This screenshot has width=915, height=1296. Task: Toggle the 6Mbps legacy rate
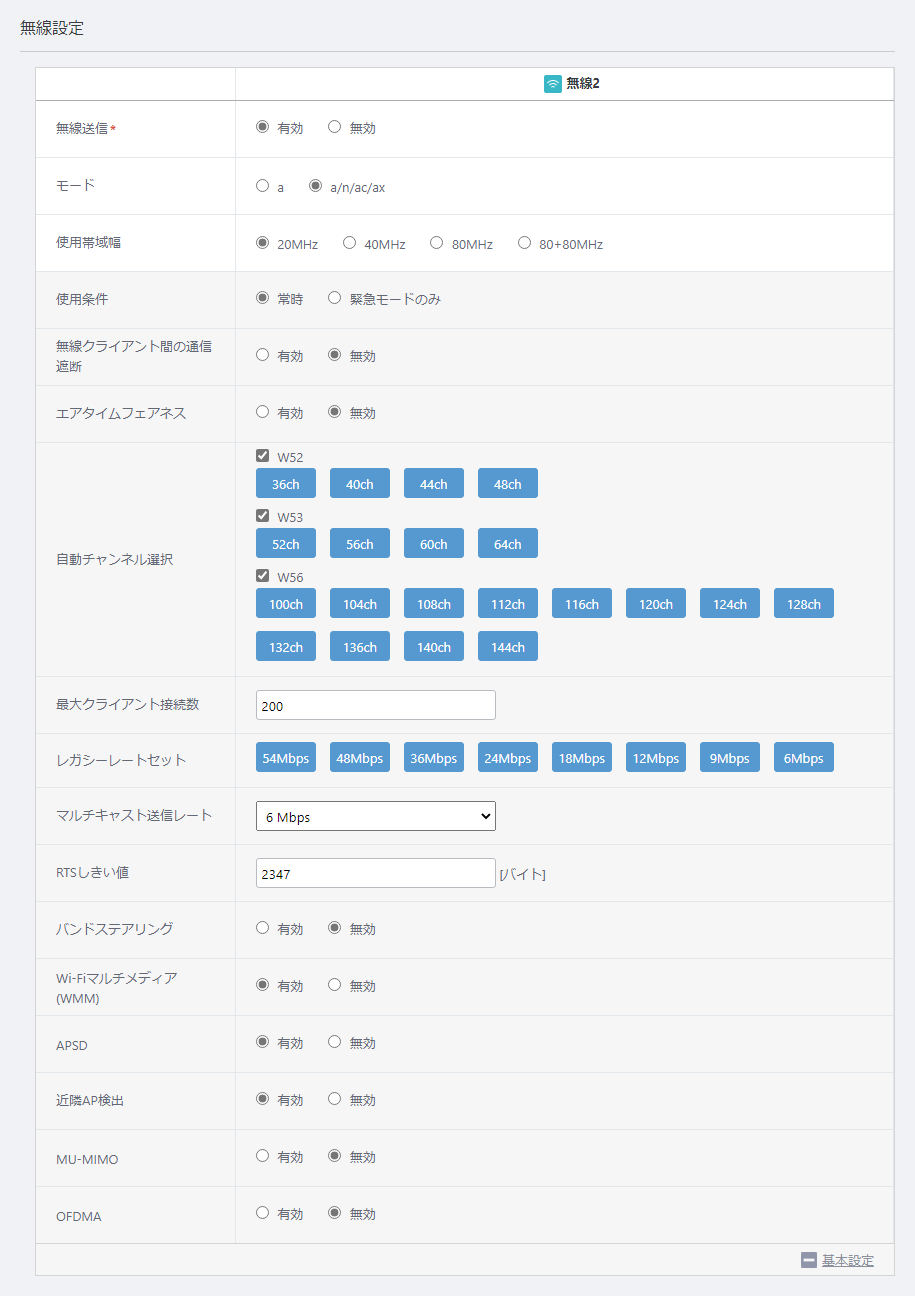pos(804,757)
